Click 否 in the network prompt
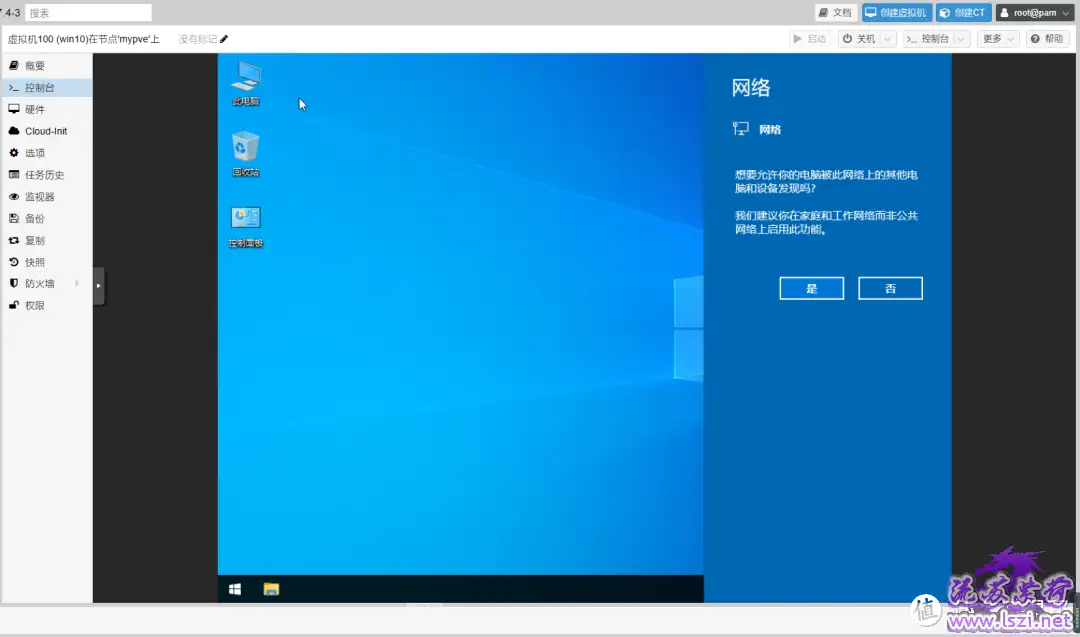 click(890, 289)
